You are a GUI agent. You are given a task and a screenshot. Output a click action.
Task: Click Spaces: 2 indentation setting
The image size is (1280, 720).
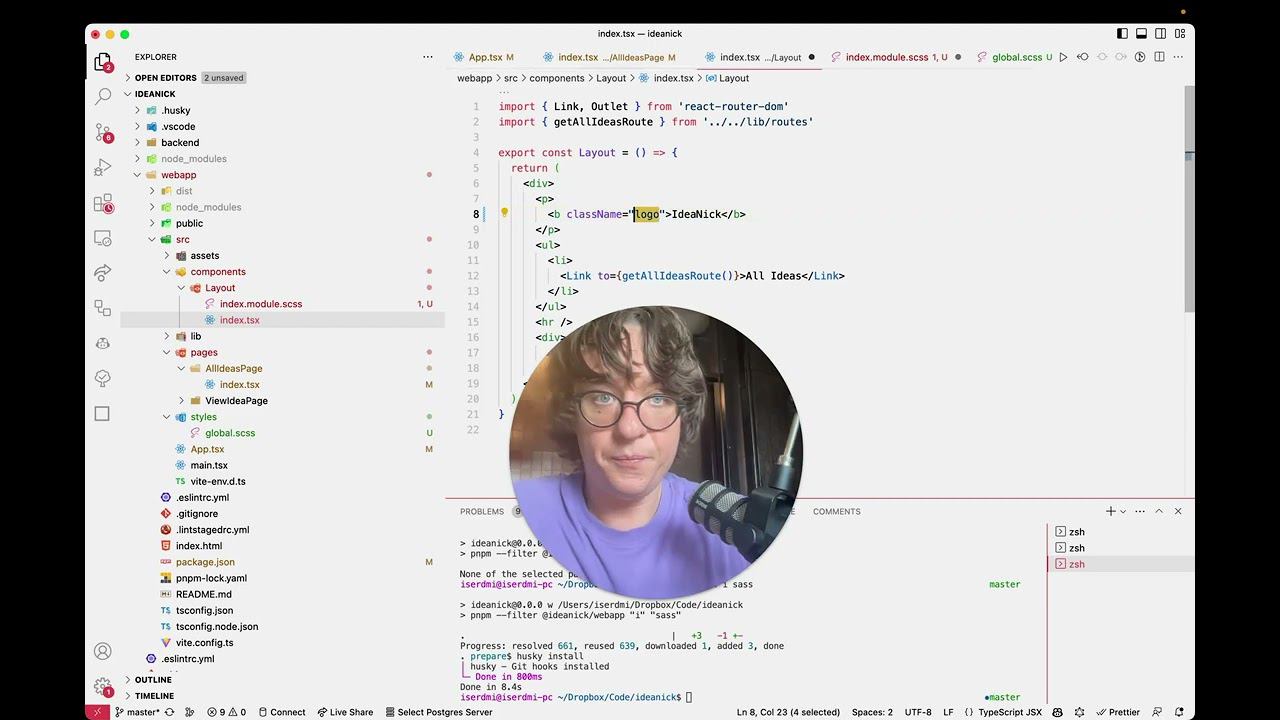coord(872,712)
